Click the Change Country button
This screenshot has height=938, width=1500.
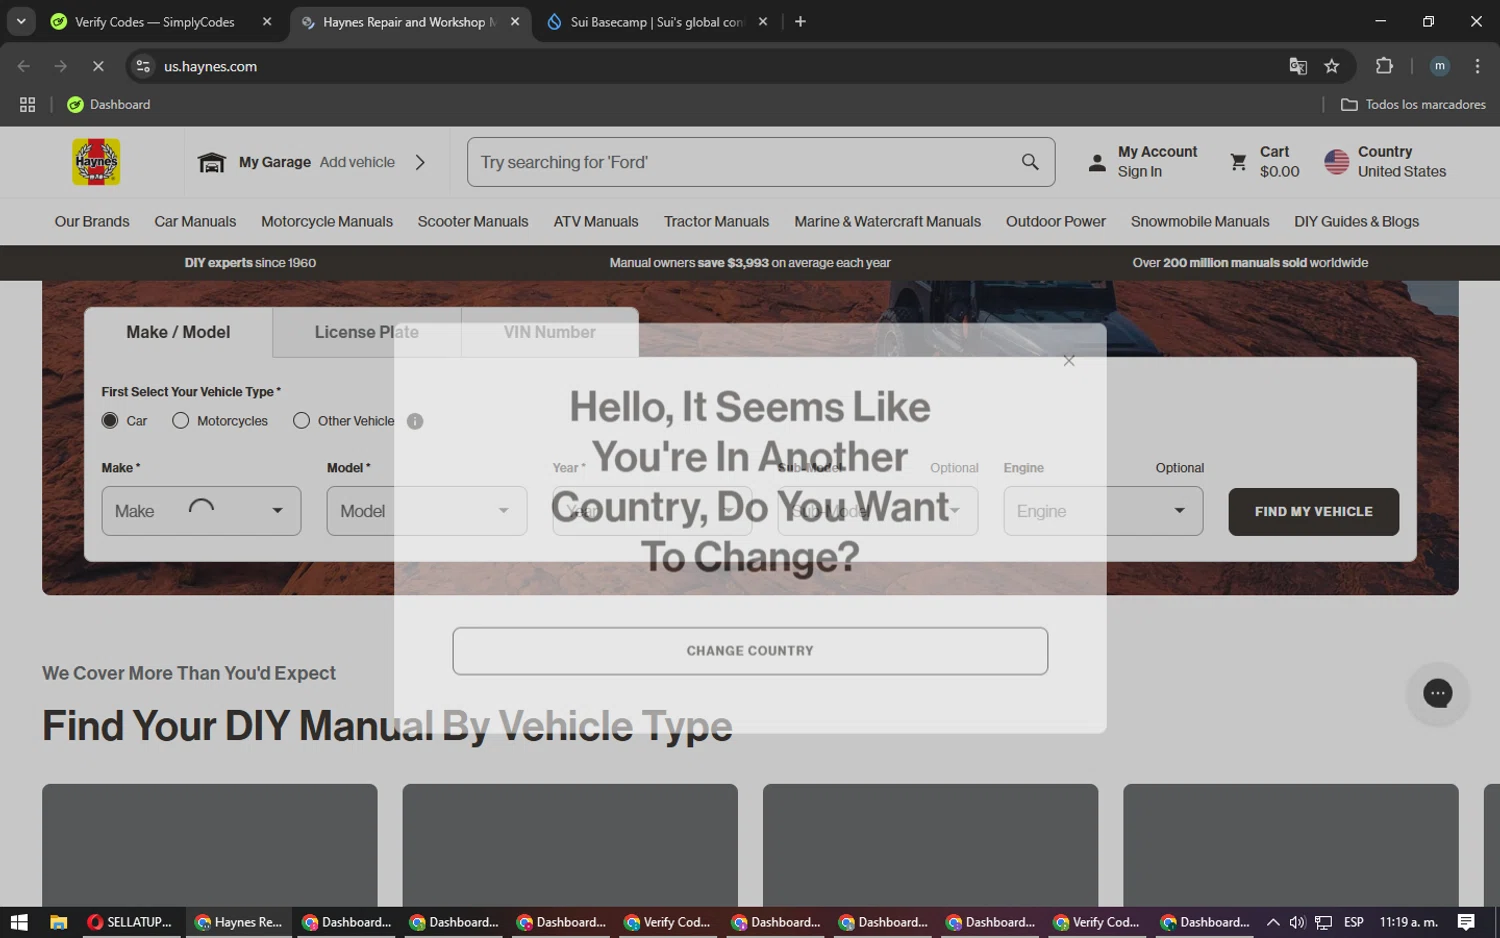(x=749, y=651)
